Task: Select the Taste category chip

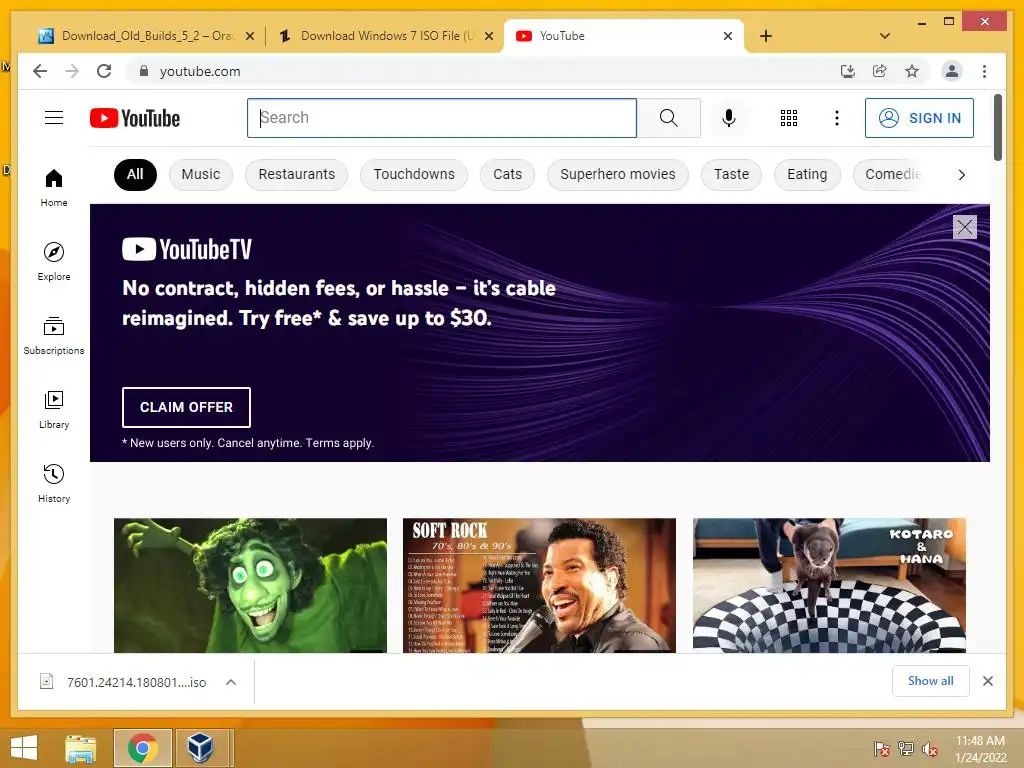Action: tap(731, 174)
